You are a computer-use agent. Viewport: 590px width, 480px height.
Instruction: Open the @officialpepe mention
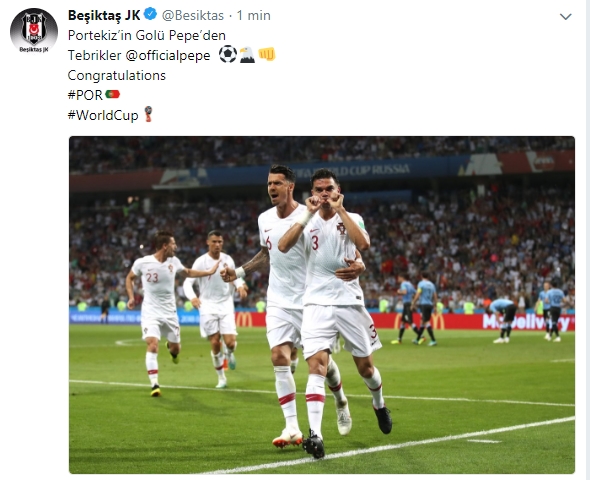168,55
